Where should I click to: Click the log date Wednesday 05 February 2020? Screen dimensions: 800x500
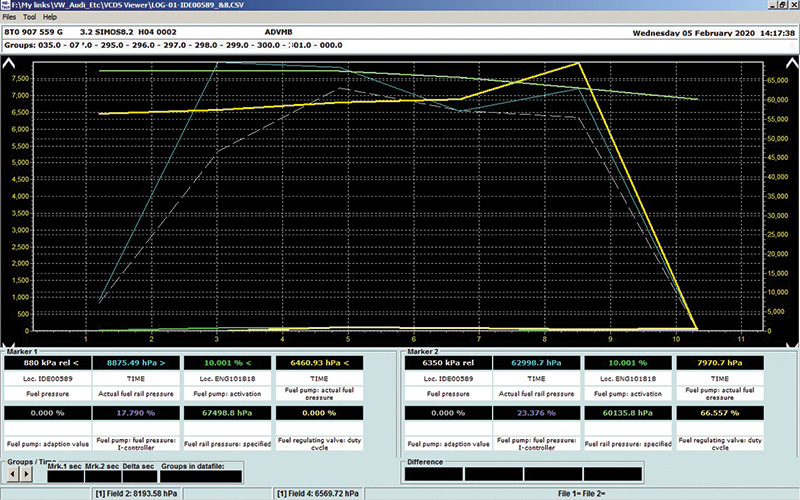pyautogui.click(x=693, y=33)
